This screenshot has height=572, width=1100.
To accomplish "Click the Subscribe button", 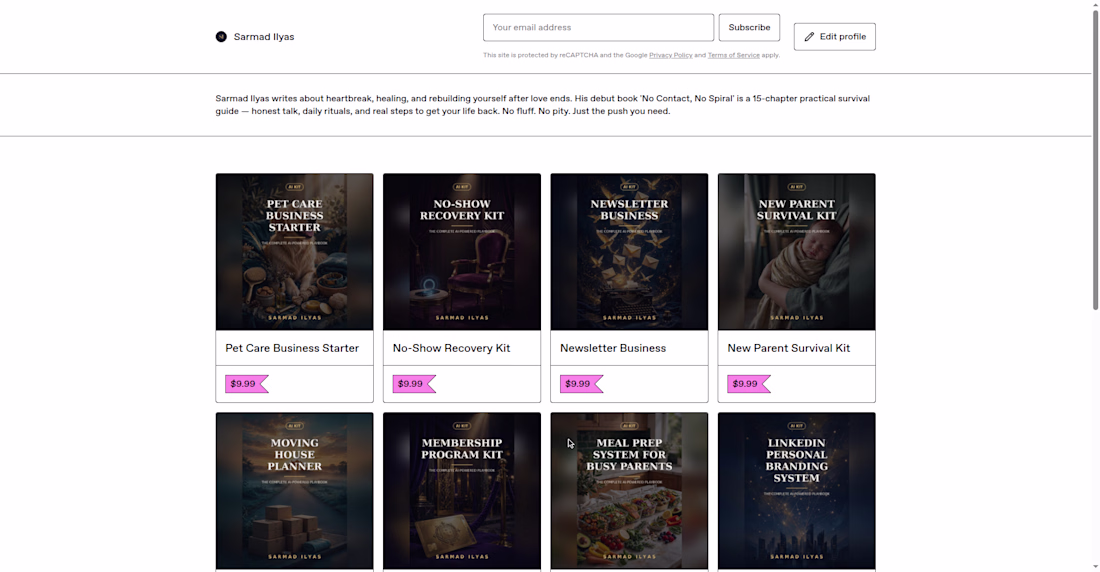I will click(x=749, y=27).
